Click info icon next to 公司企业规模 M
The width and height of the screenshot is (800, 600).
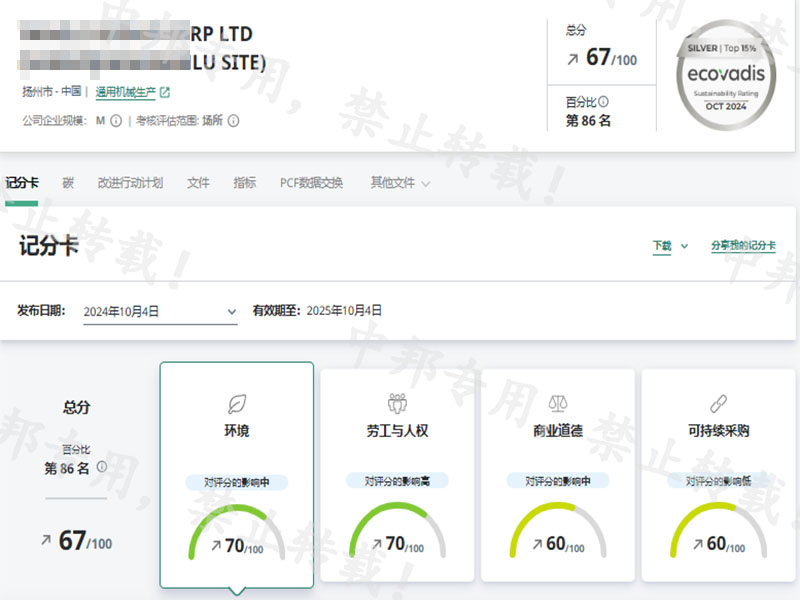[x=116, y=121]
